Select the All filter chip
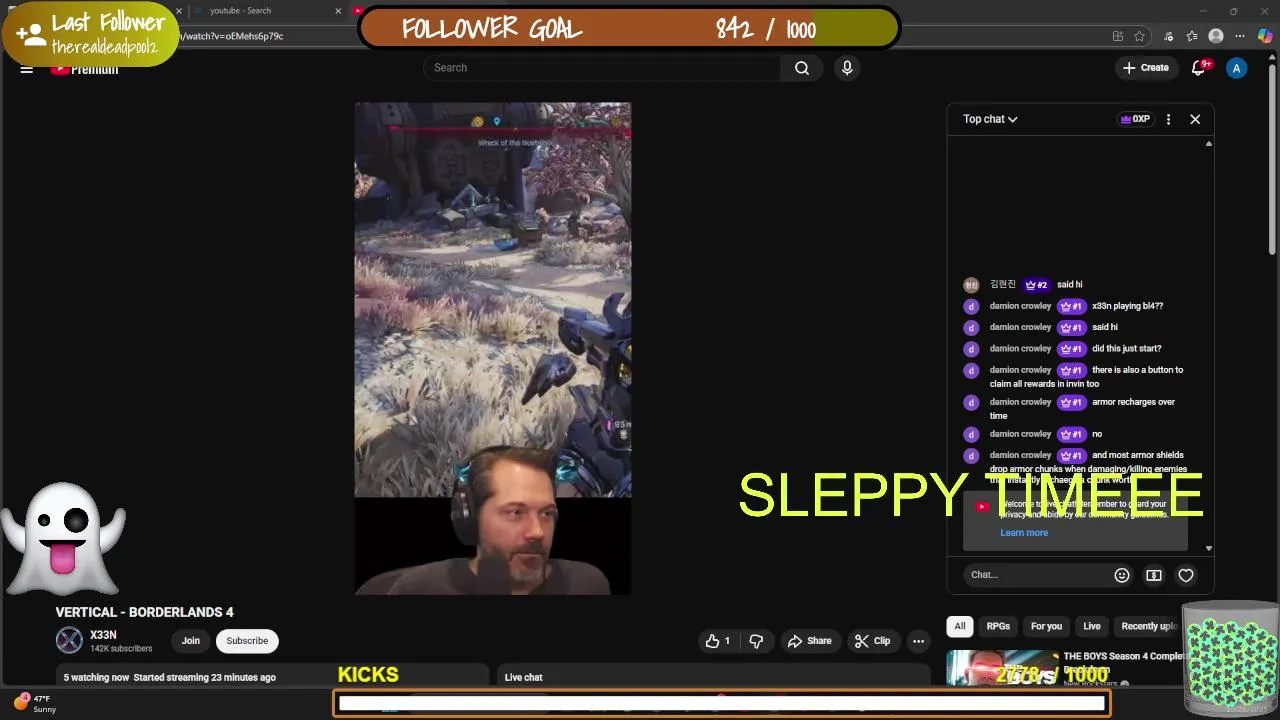The image size is (1280, 720). click(960, 626)
